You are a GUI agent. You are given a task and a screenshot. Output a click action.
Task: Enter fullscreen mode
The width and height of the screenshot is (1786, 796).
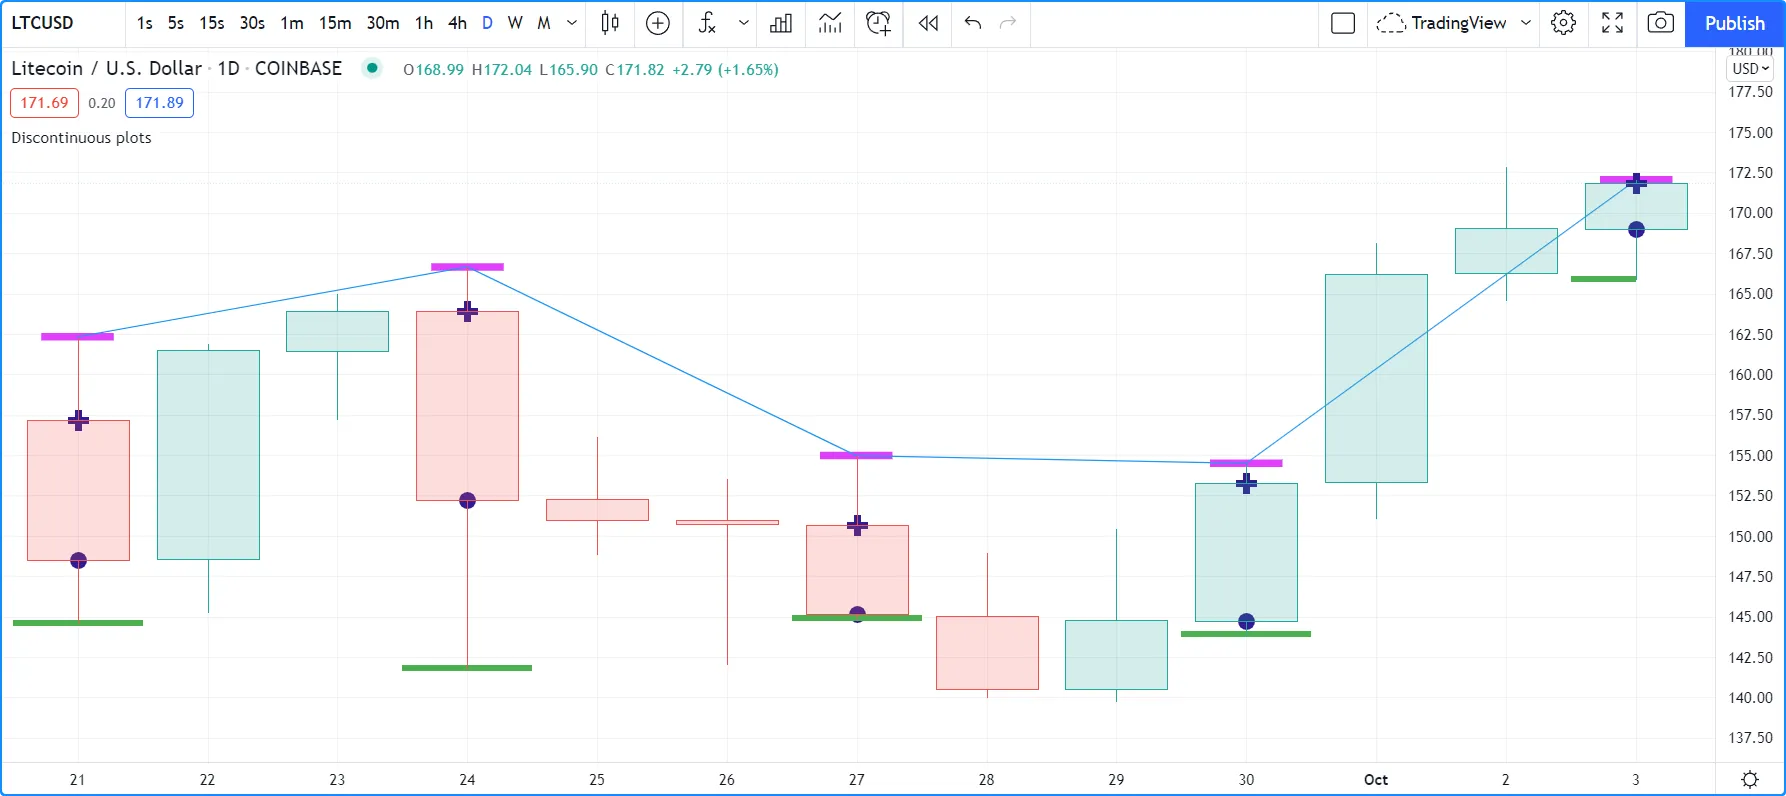click(1612, 23)
